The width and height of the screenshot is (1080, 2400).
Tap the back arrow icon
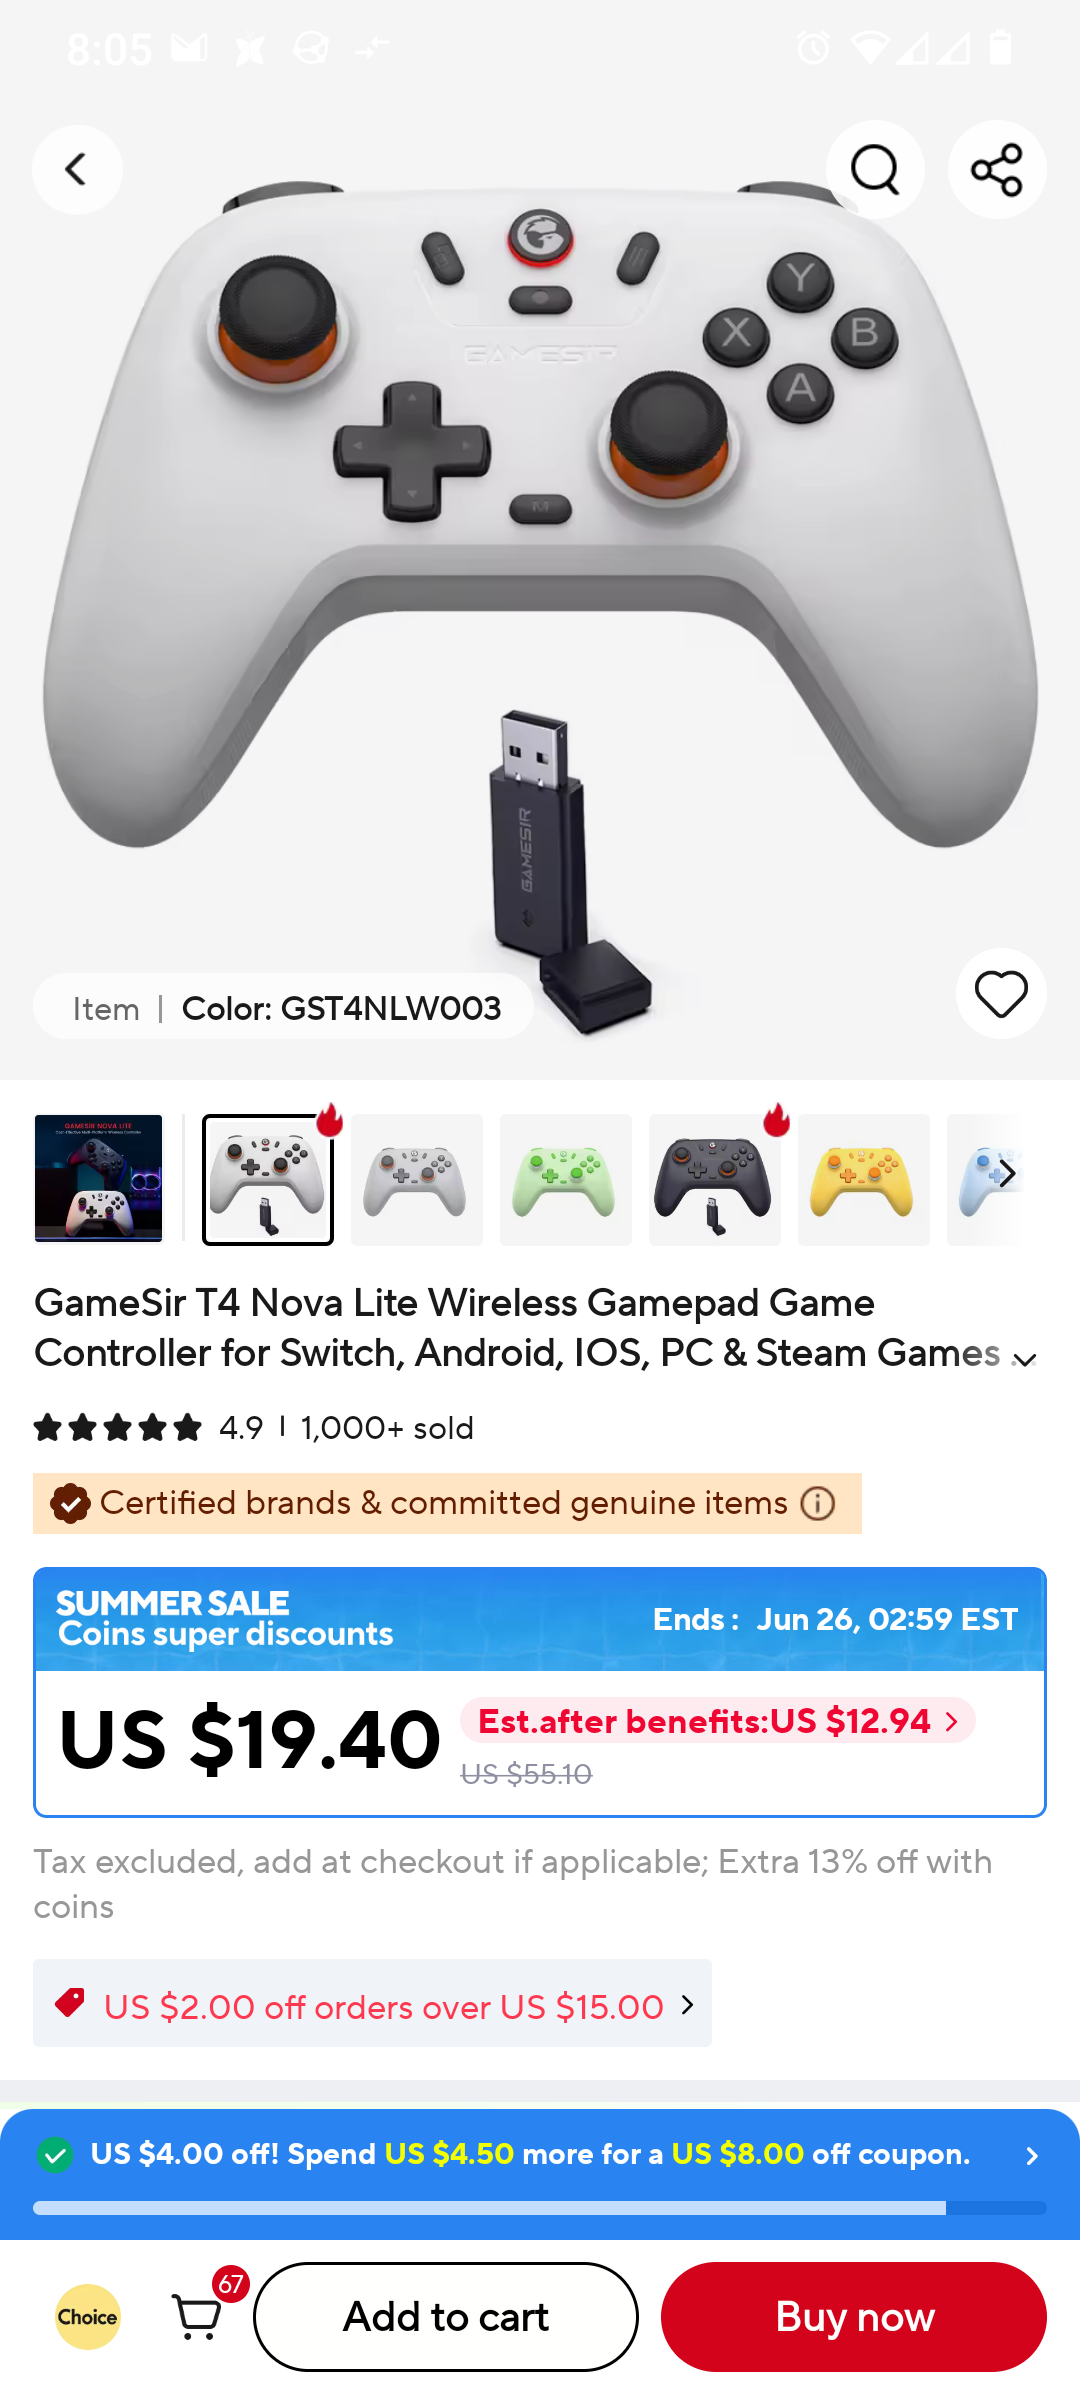pyautogui.click(x=77, y=169)
